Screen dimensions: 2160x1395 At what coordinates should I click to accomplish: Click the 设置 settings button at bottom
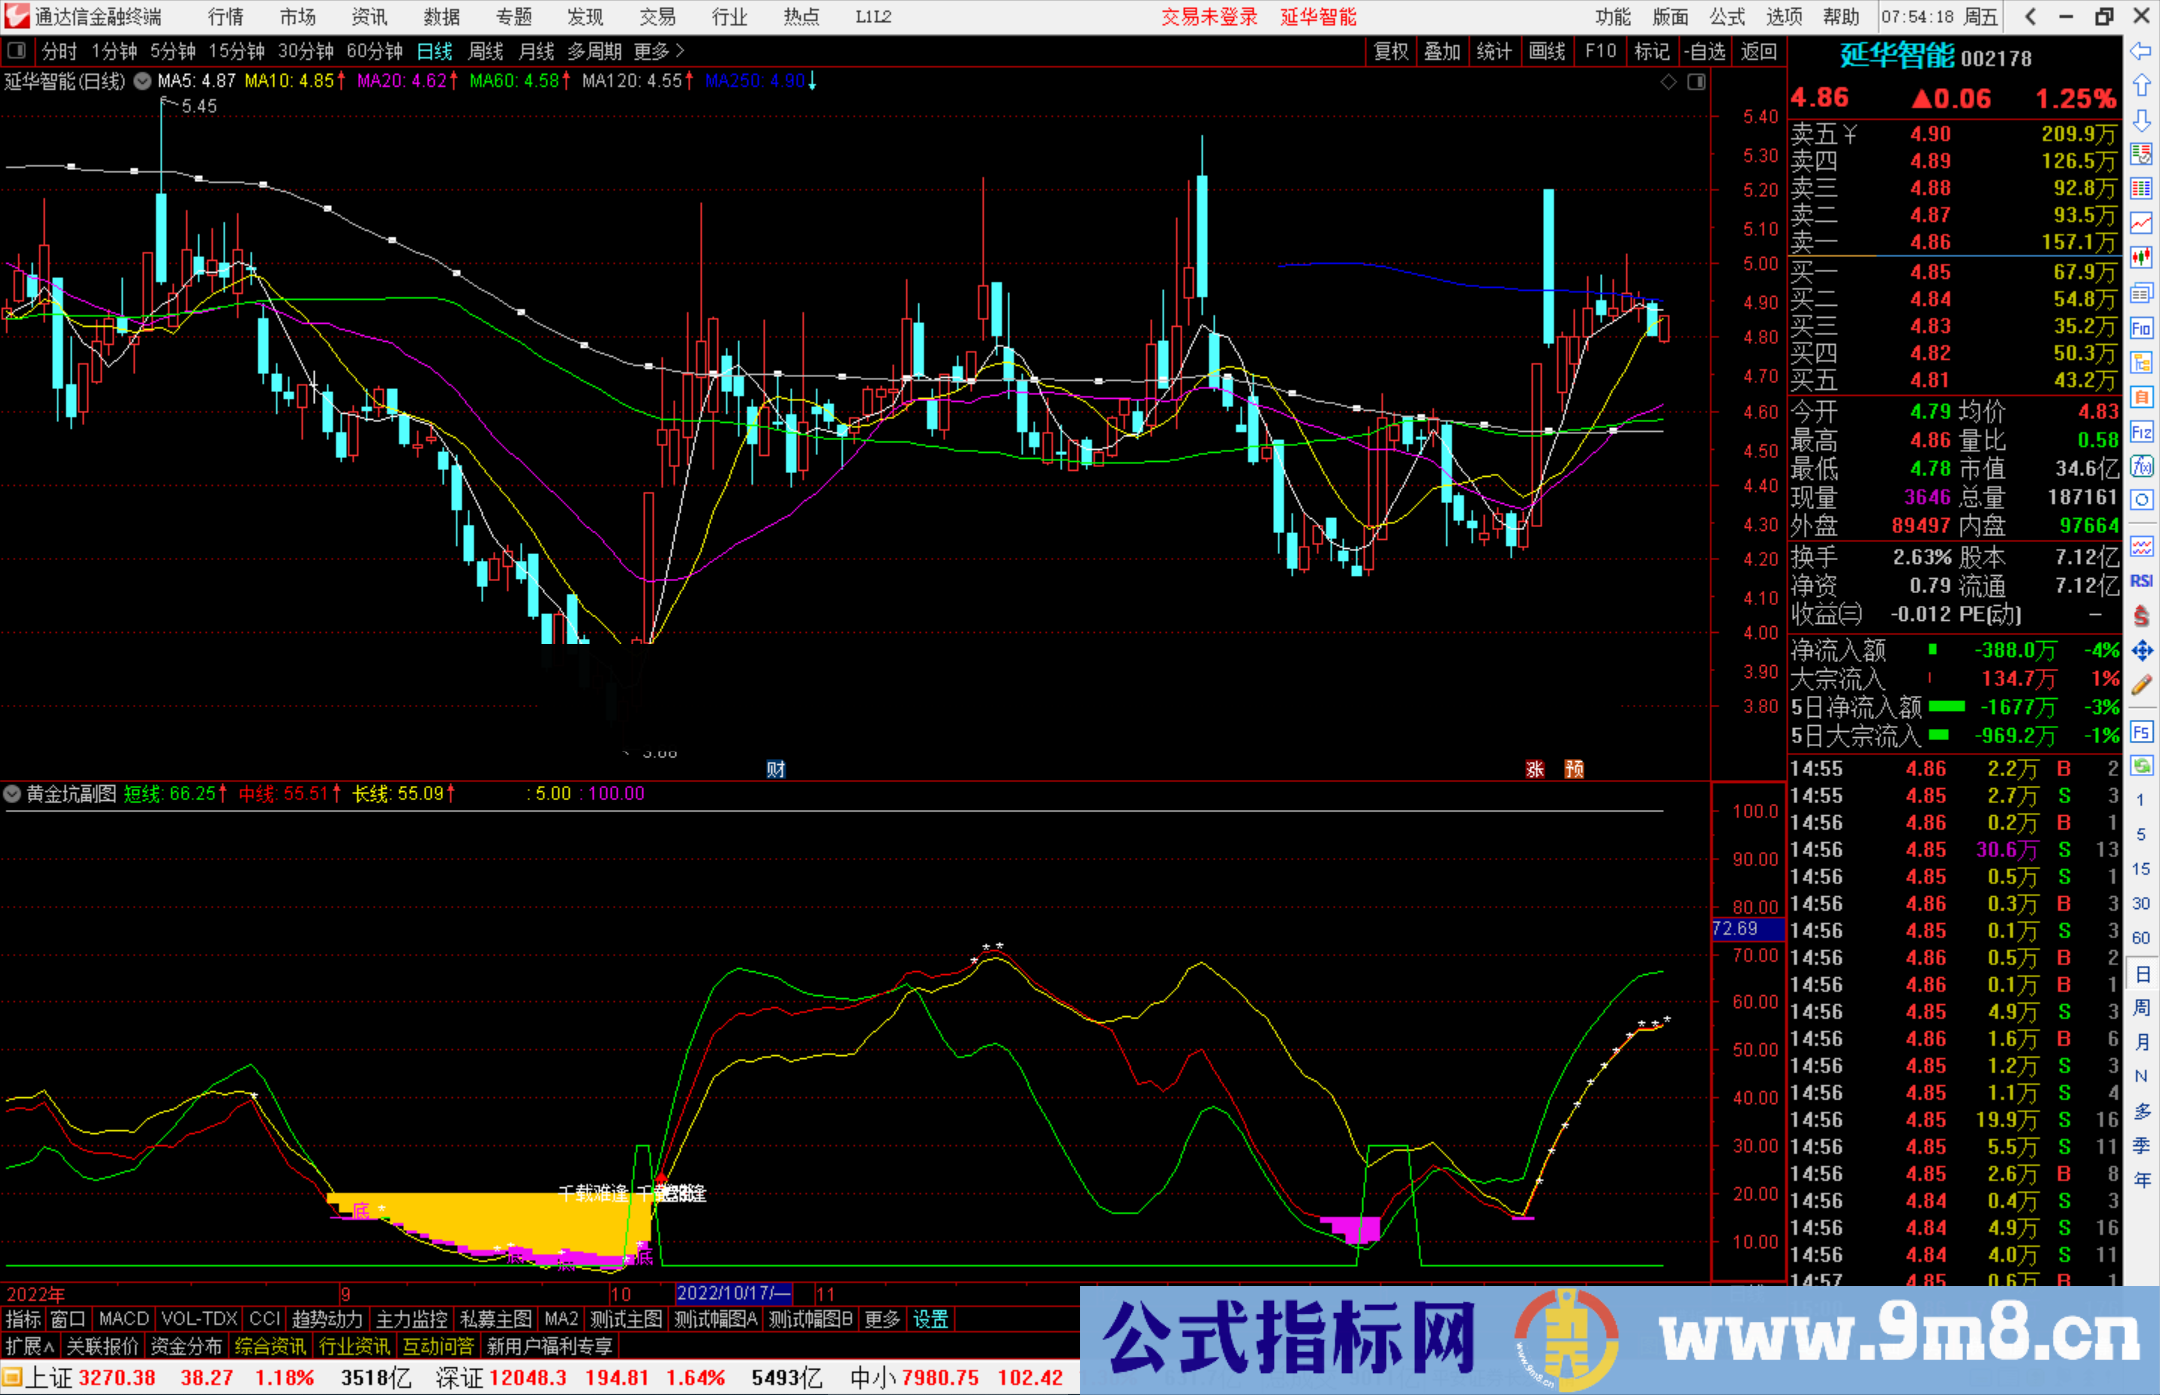[930, 1319]
